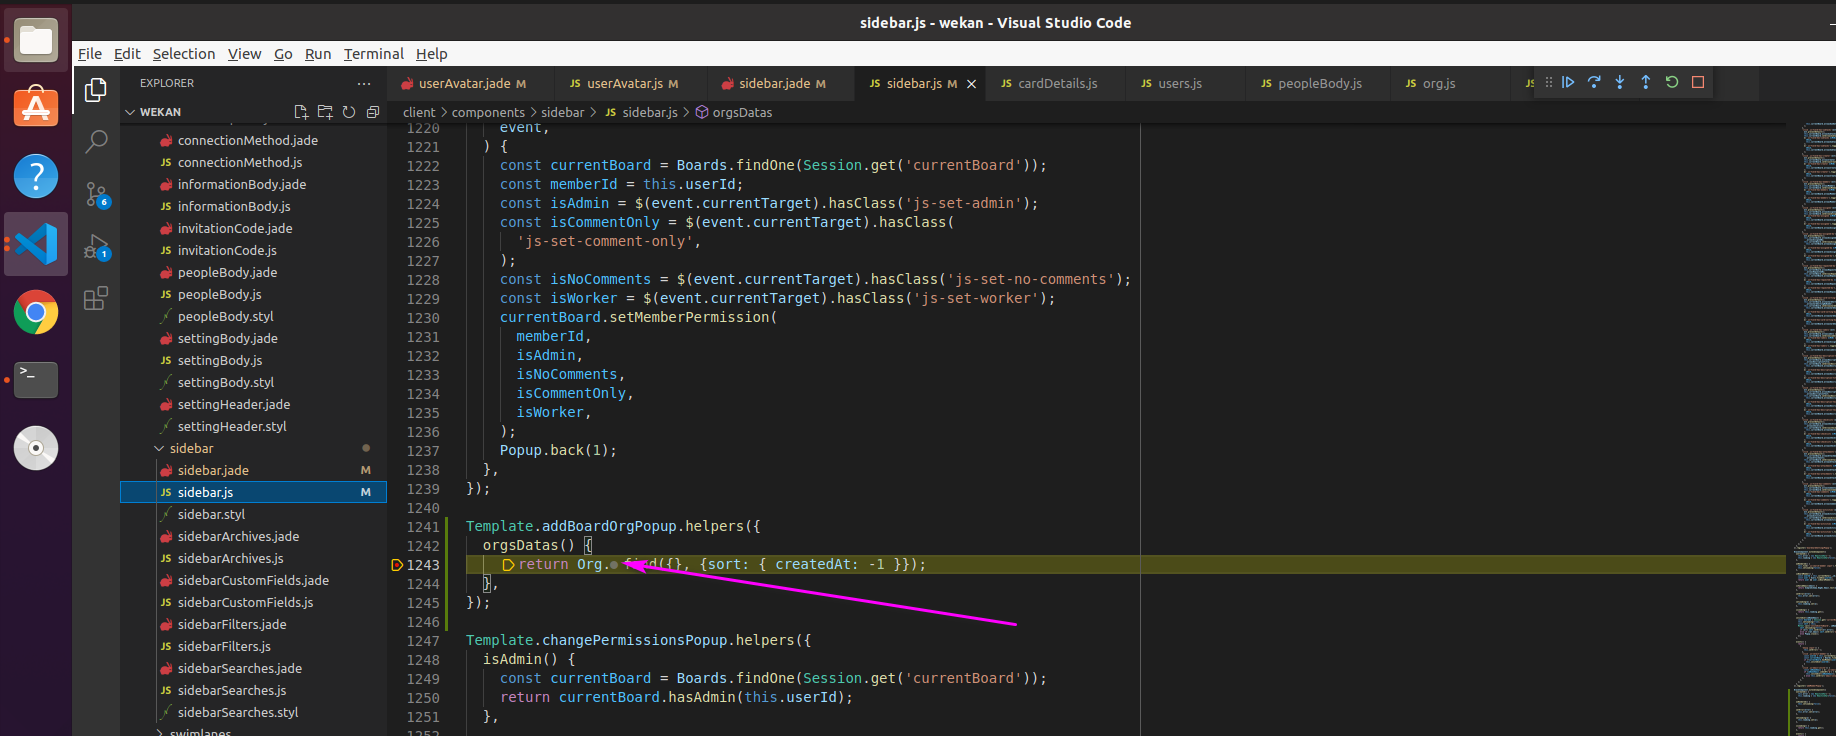Place cursor on Popup.back(1) line
The height and width of the screenshot is (736, 1836).
click(558, 451)
